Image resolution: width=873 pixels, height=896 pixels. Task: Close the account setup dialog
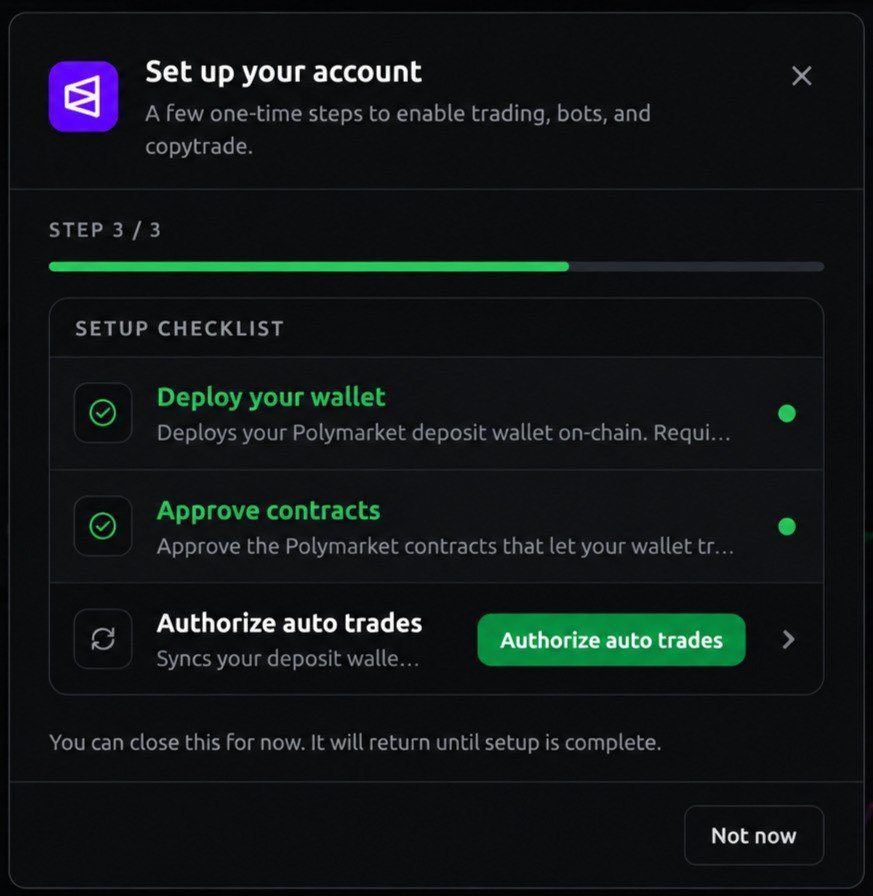pos(802,75)
